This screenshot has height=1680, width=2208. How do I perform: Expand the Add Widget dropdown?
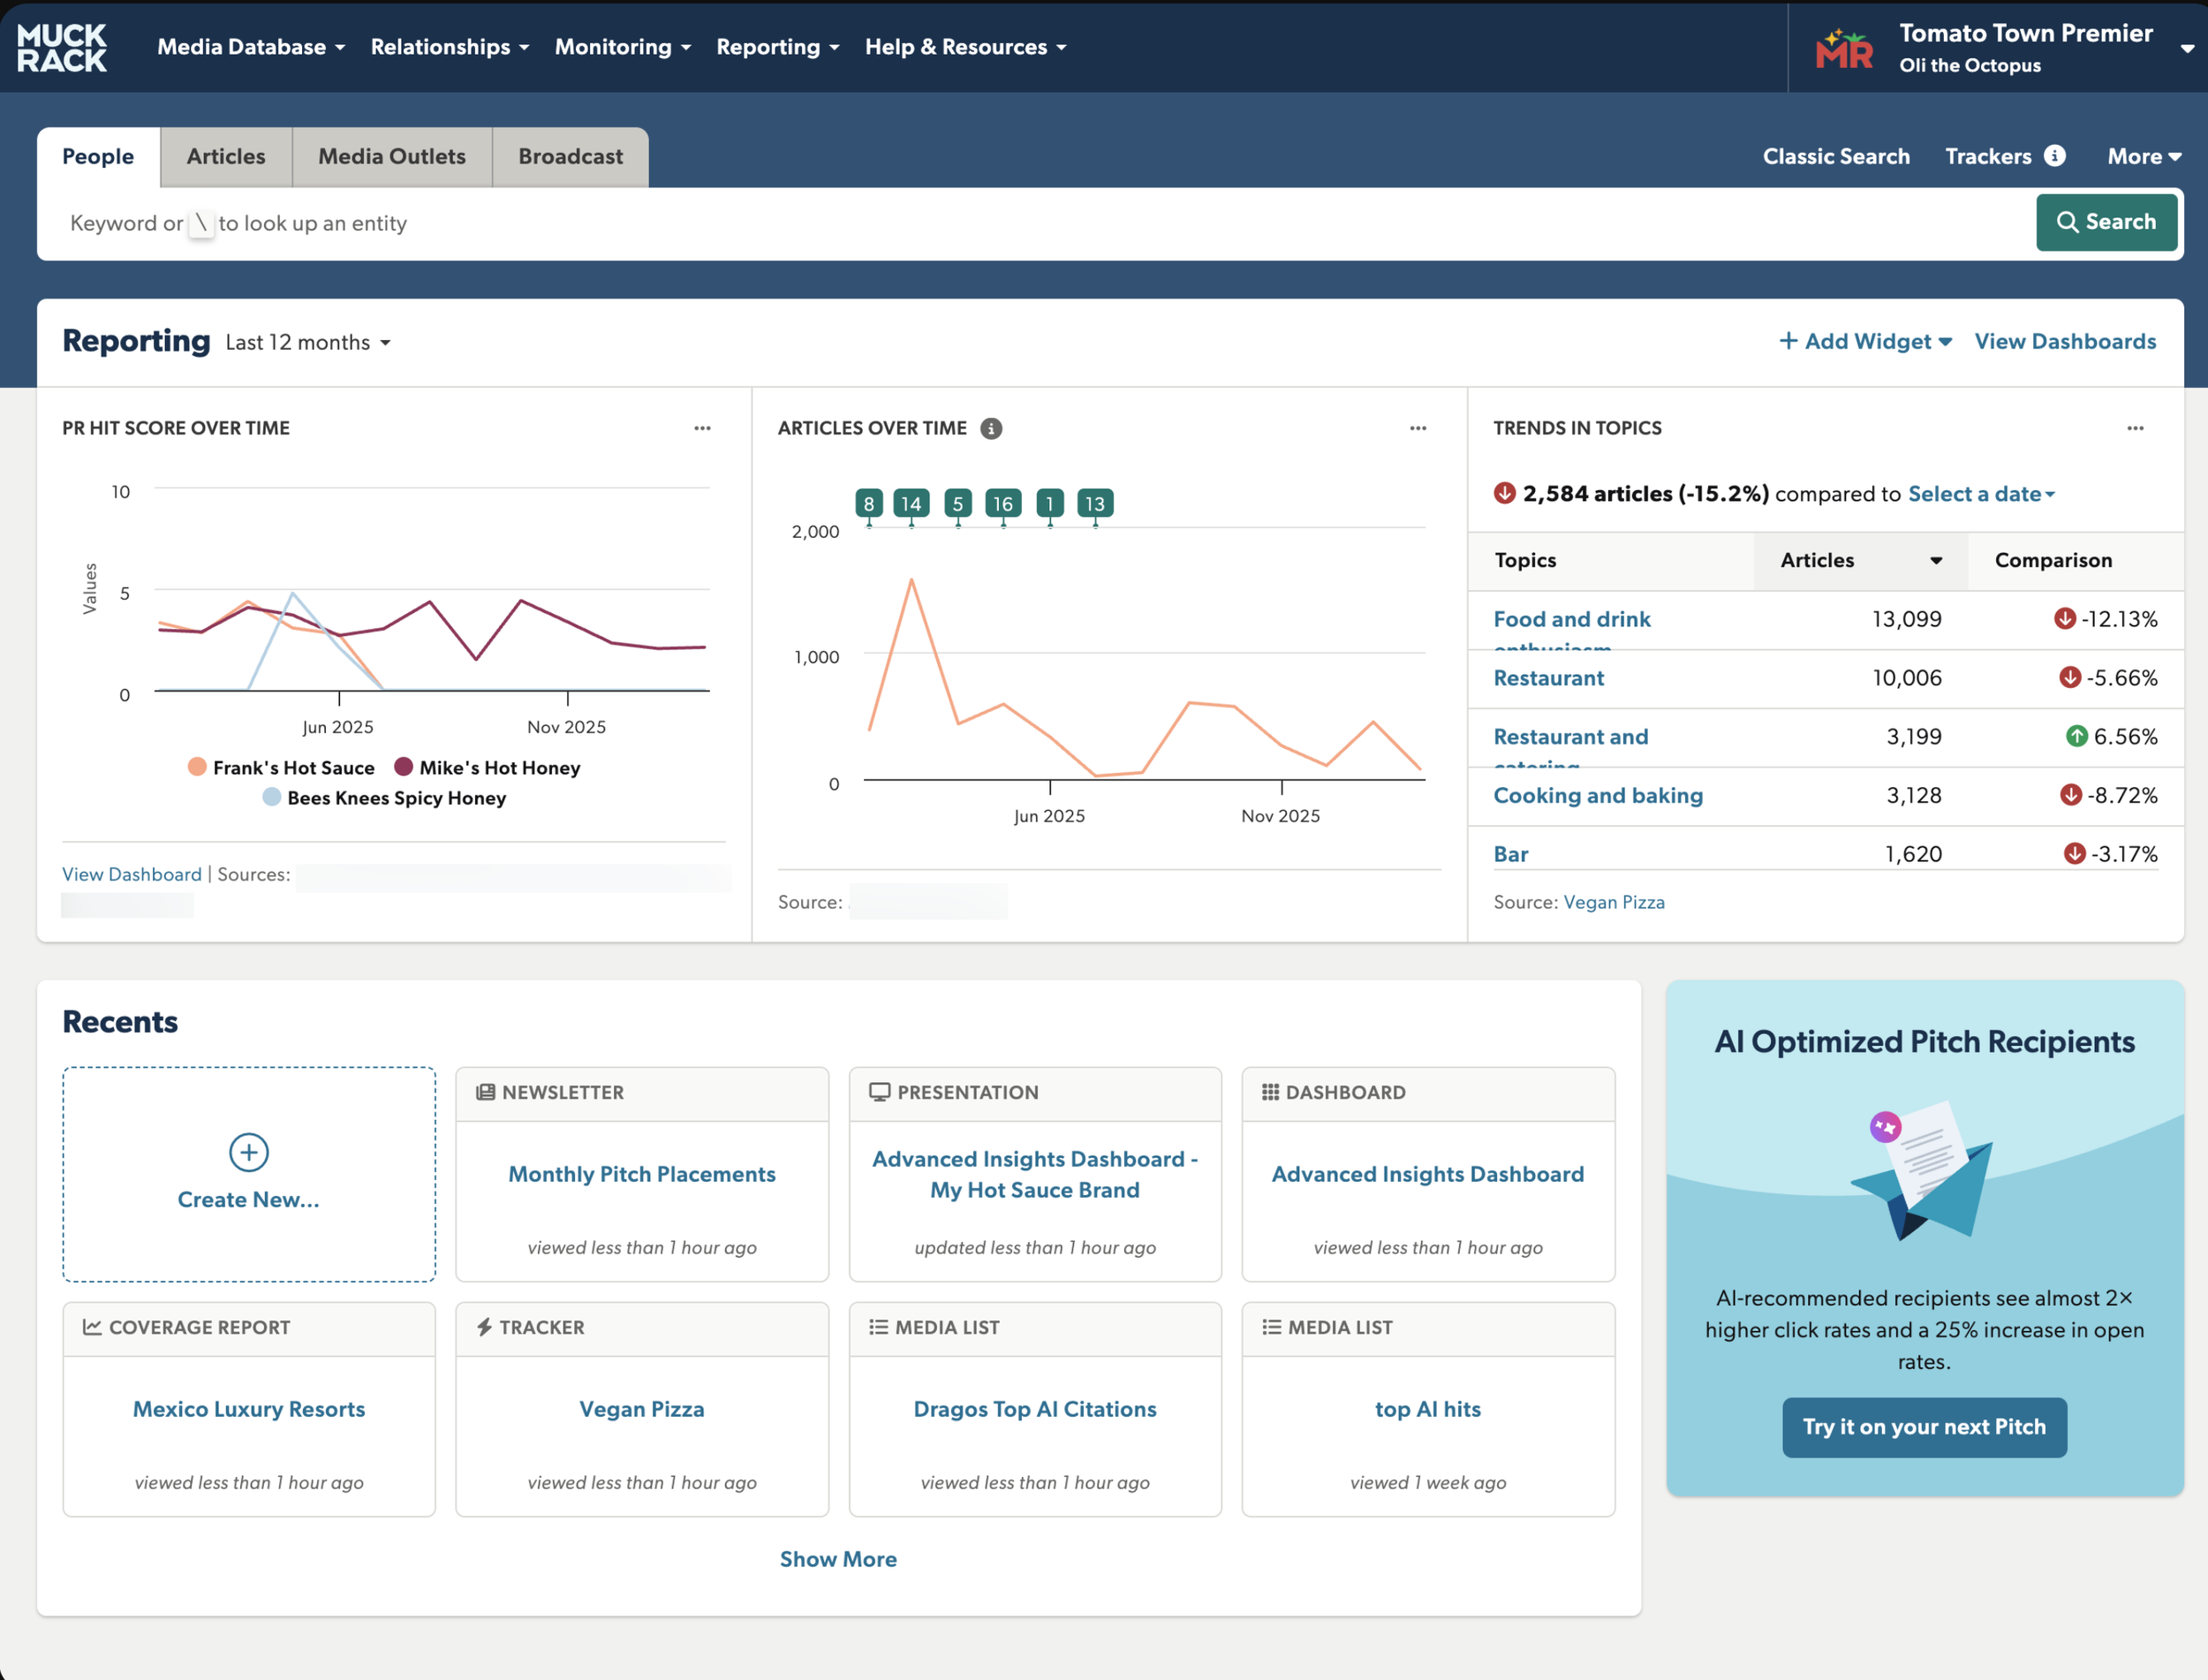1865,341
